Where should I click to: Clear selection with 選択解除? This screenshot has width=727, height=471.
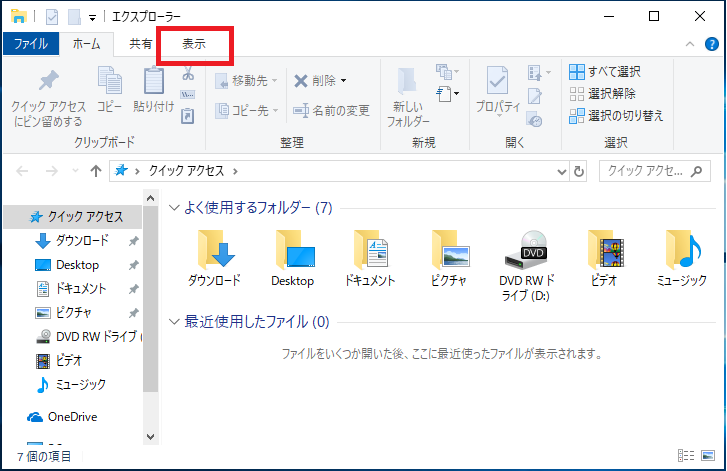tap(602, 94)
